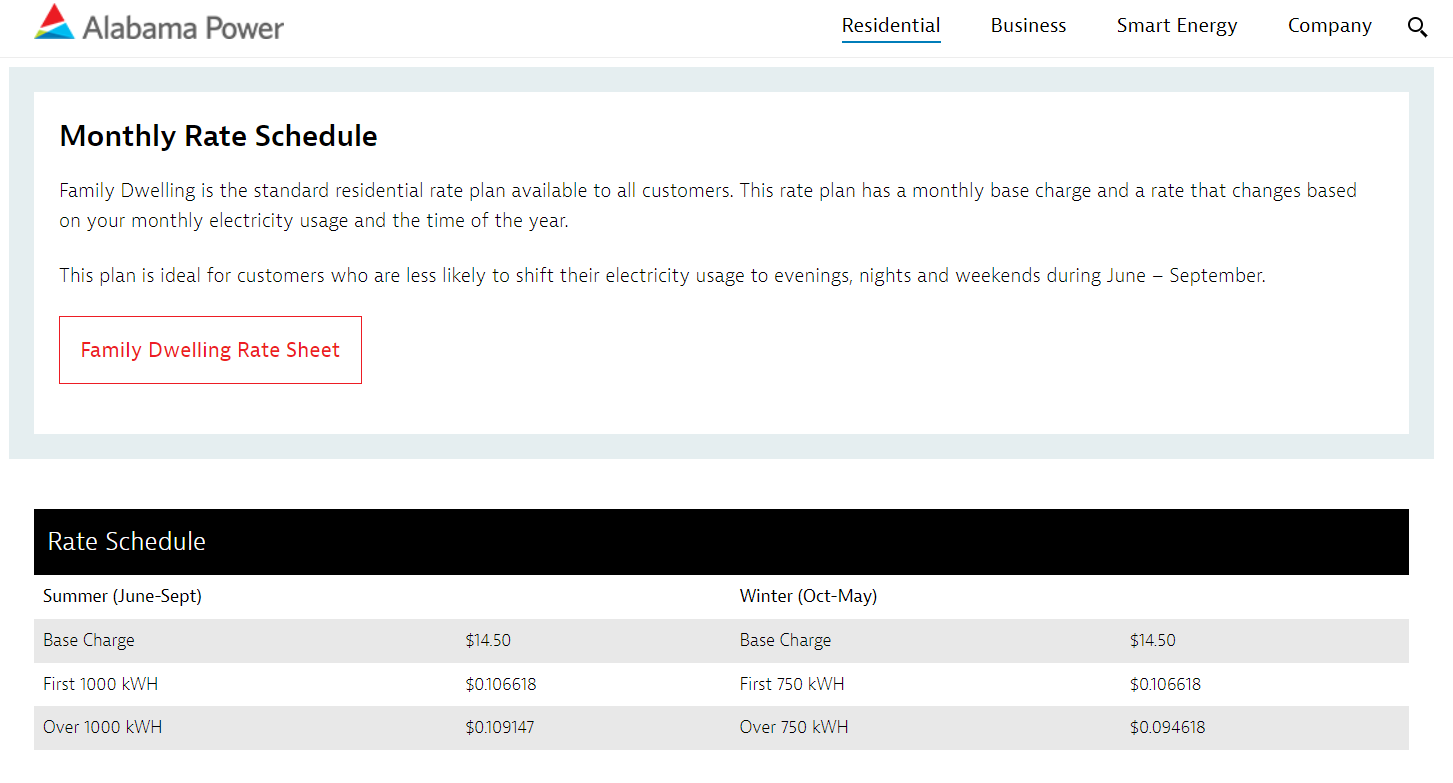Select the winter $0.106618 rate value
This screenshot has width=1453, height=783.
pyautogui.click(x=1166, y=684)
